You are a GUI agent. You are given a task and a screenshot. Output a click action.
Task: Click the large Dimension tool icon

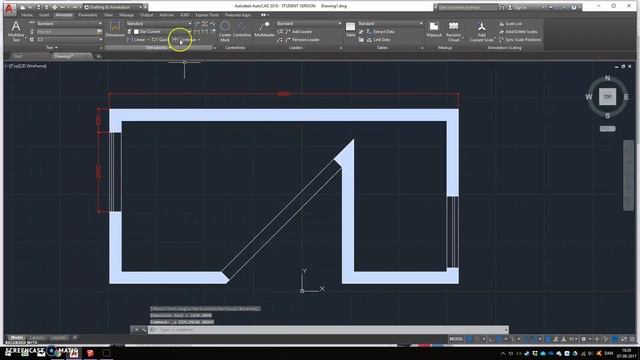coord(115,29)
